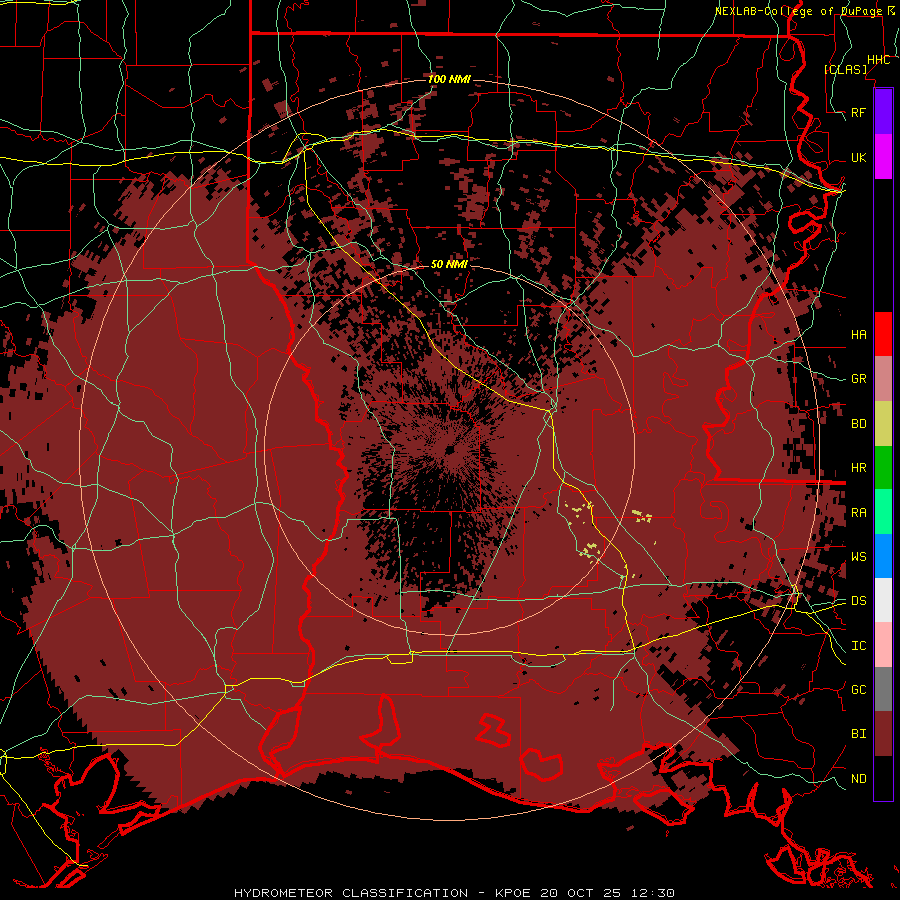Screen dimensions: 900x900
Task: Click the UK magenta legend color swatch
Action: tap(883, 157)
